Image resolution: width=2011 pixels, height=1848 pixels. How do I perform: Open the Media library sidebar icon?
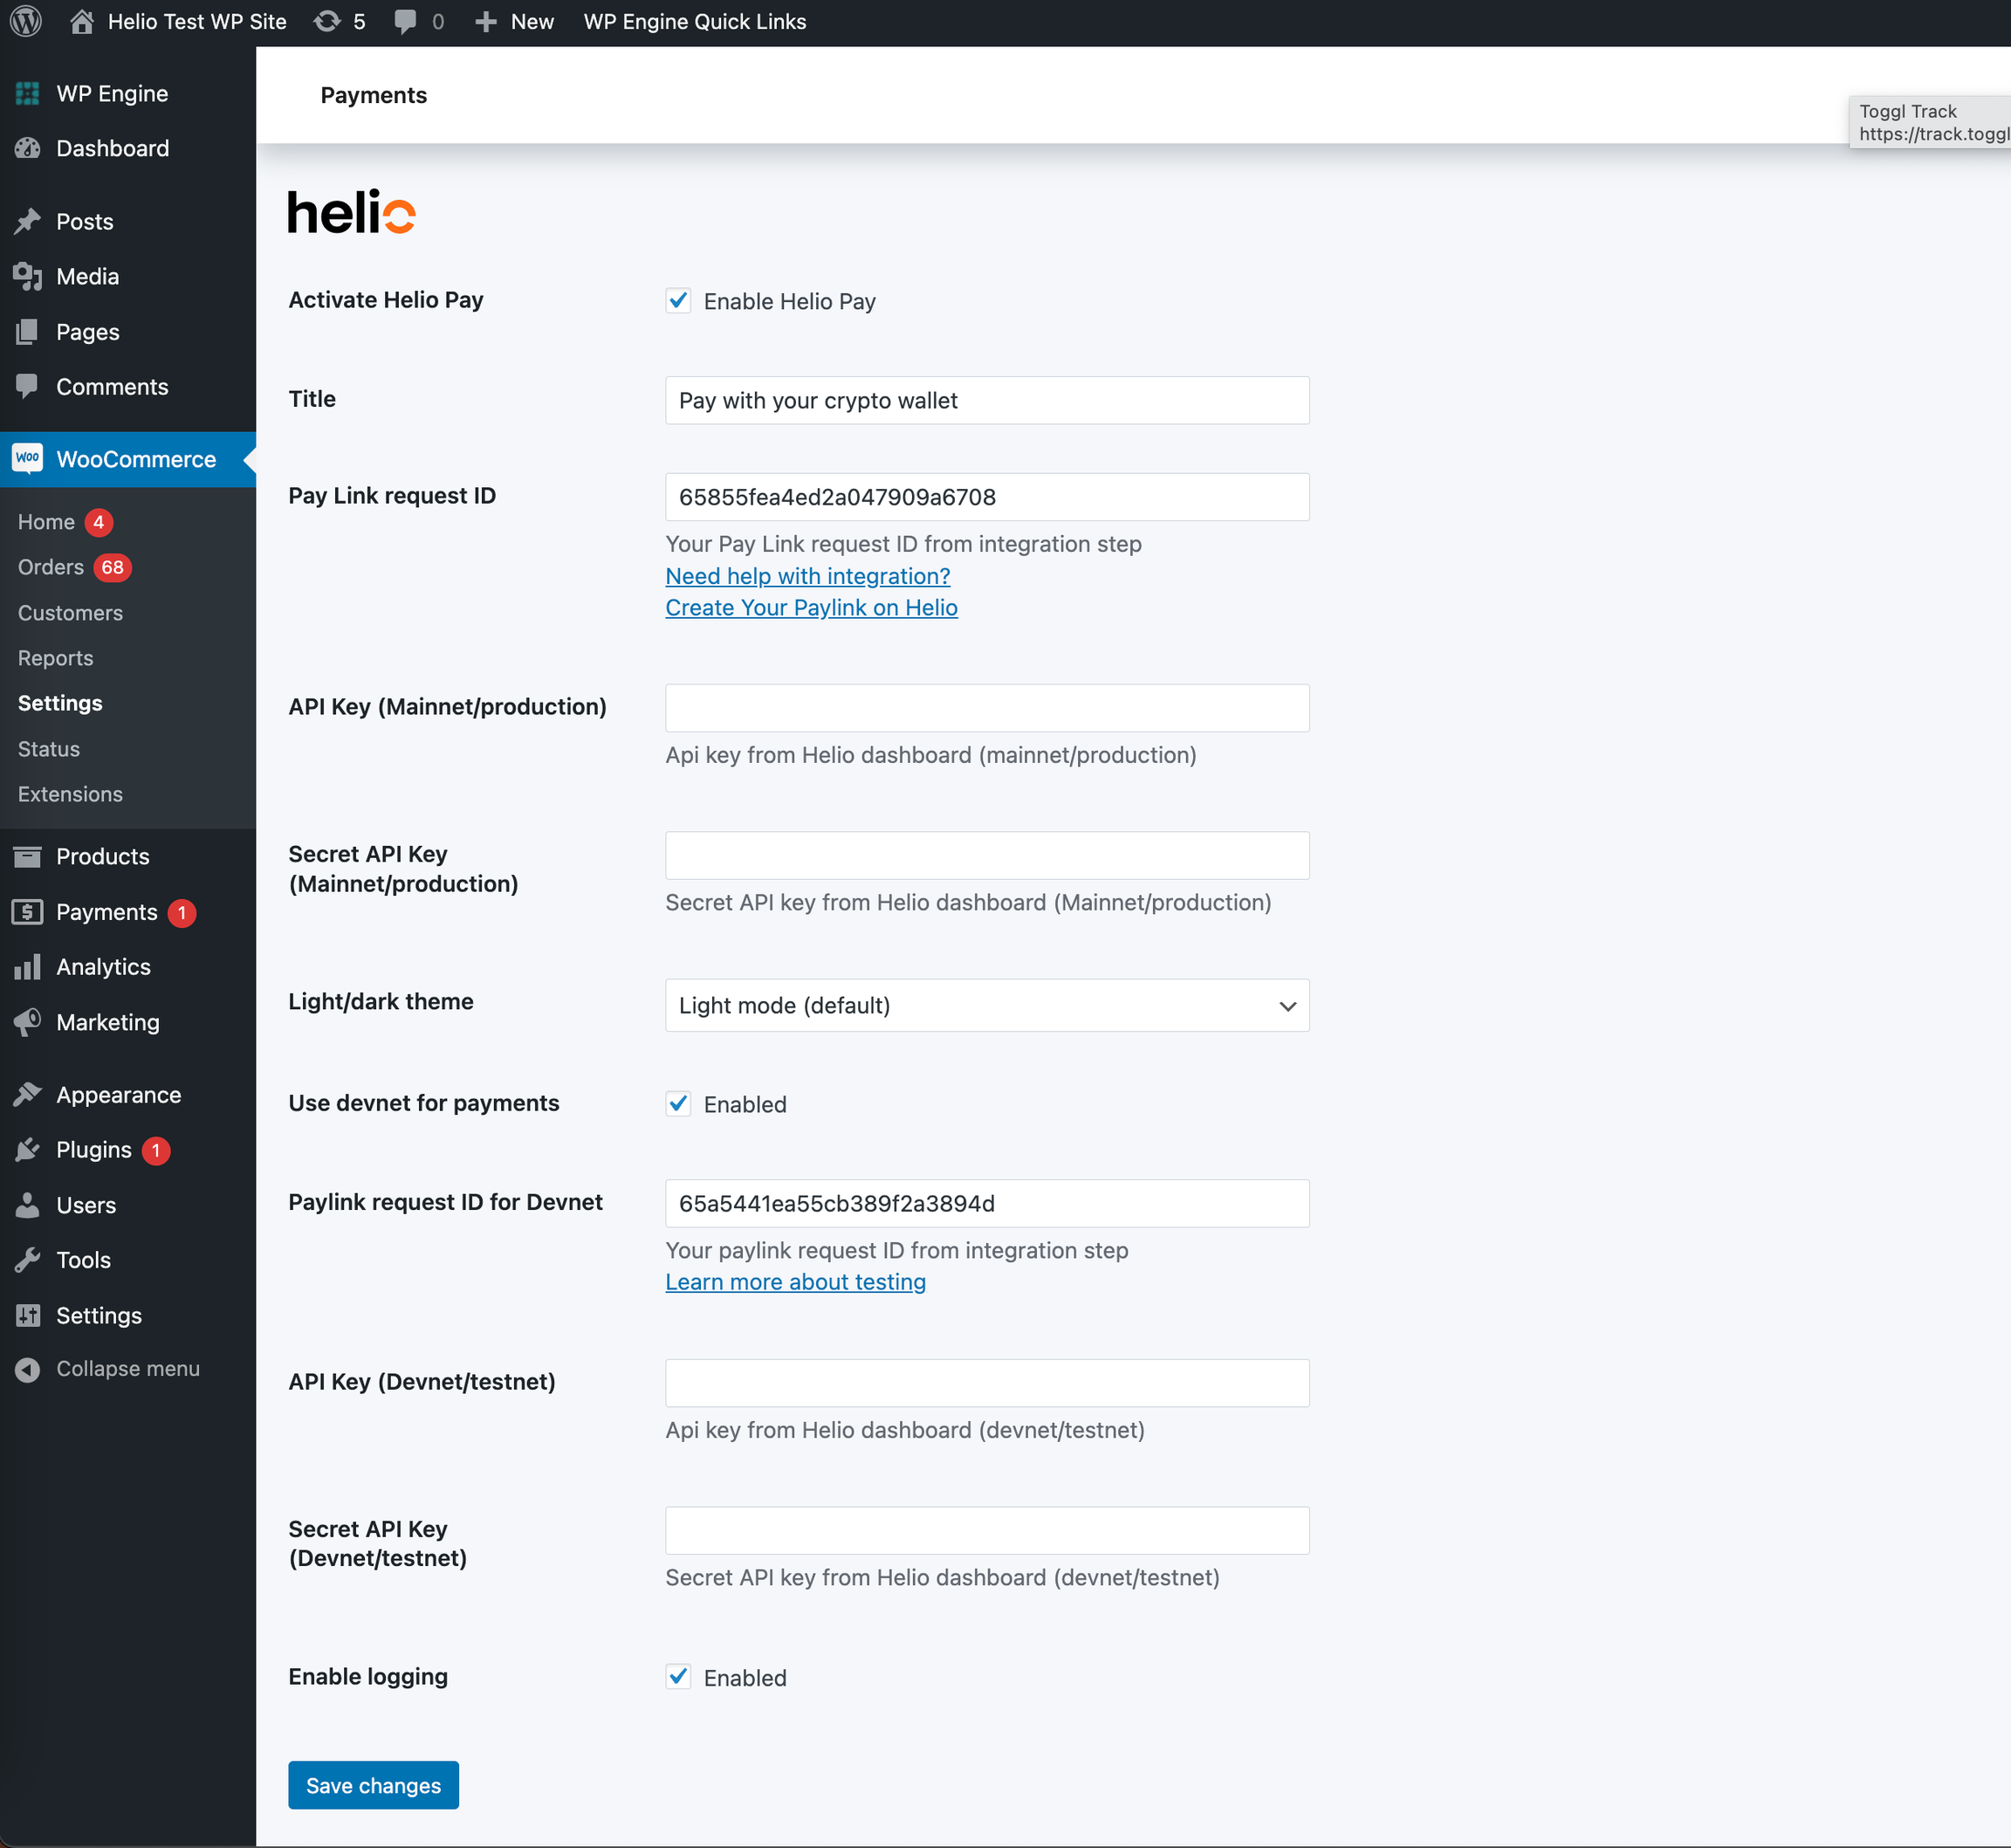click(27, 276)
